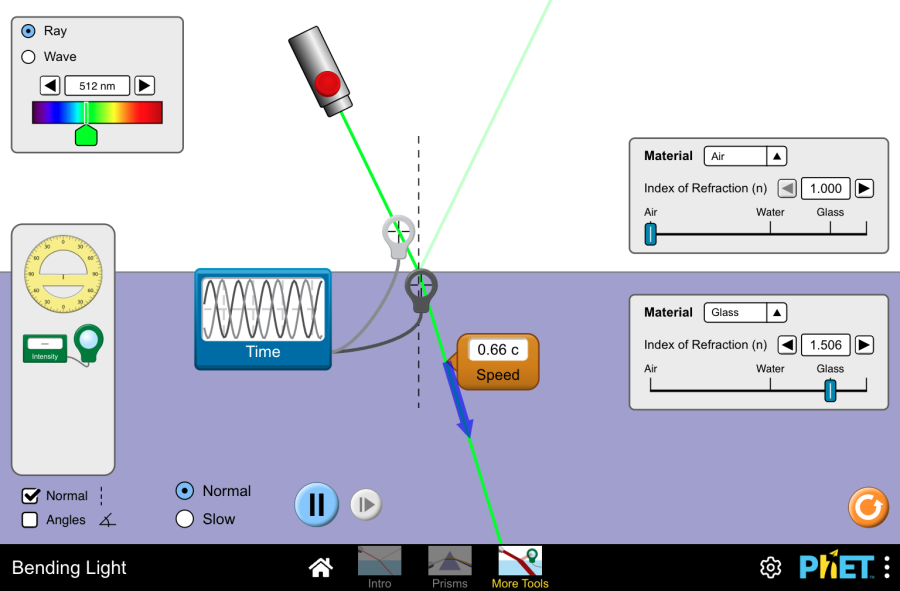Open the Glass material dropdown
900x591 pixels.
click(745, 312)
